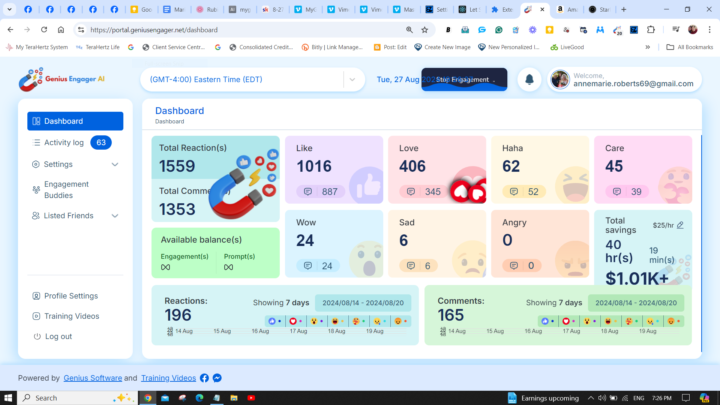Click the 887 comment count under Like
This screenshot has width=720, height=405.
[x=319, y=191]
